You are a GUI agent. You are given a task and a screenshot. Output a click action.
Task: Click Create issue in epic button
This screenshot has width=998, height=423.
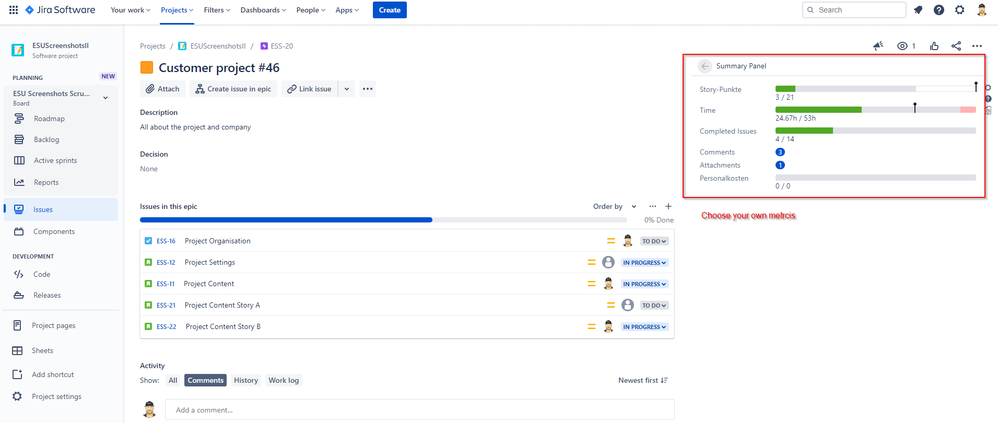(234, 89)
